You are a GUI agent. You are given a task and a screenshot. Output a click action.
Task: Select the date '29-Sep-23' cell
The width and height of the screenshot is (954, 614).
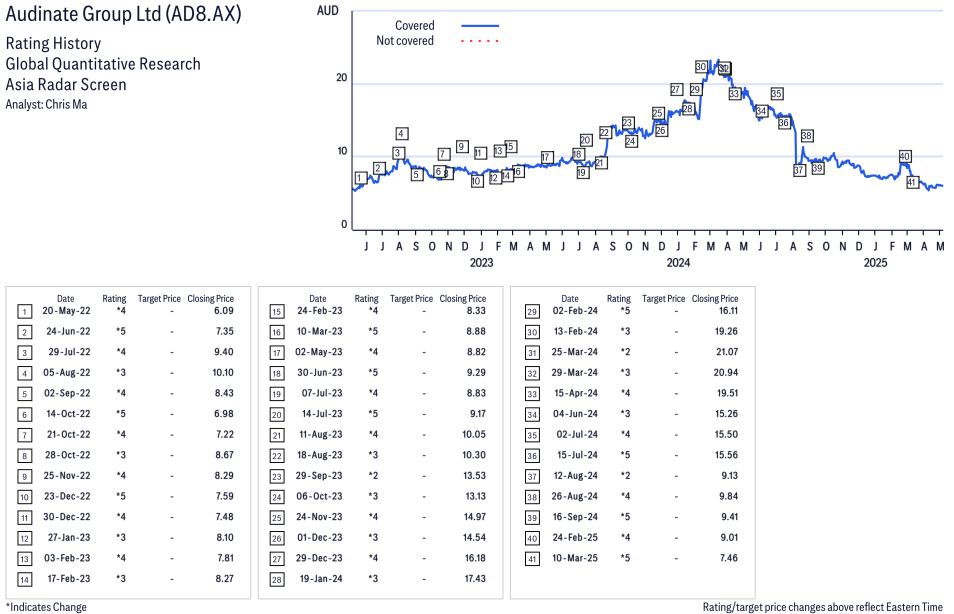tap(319, 476)
